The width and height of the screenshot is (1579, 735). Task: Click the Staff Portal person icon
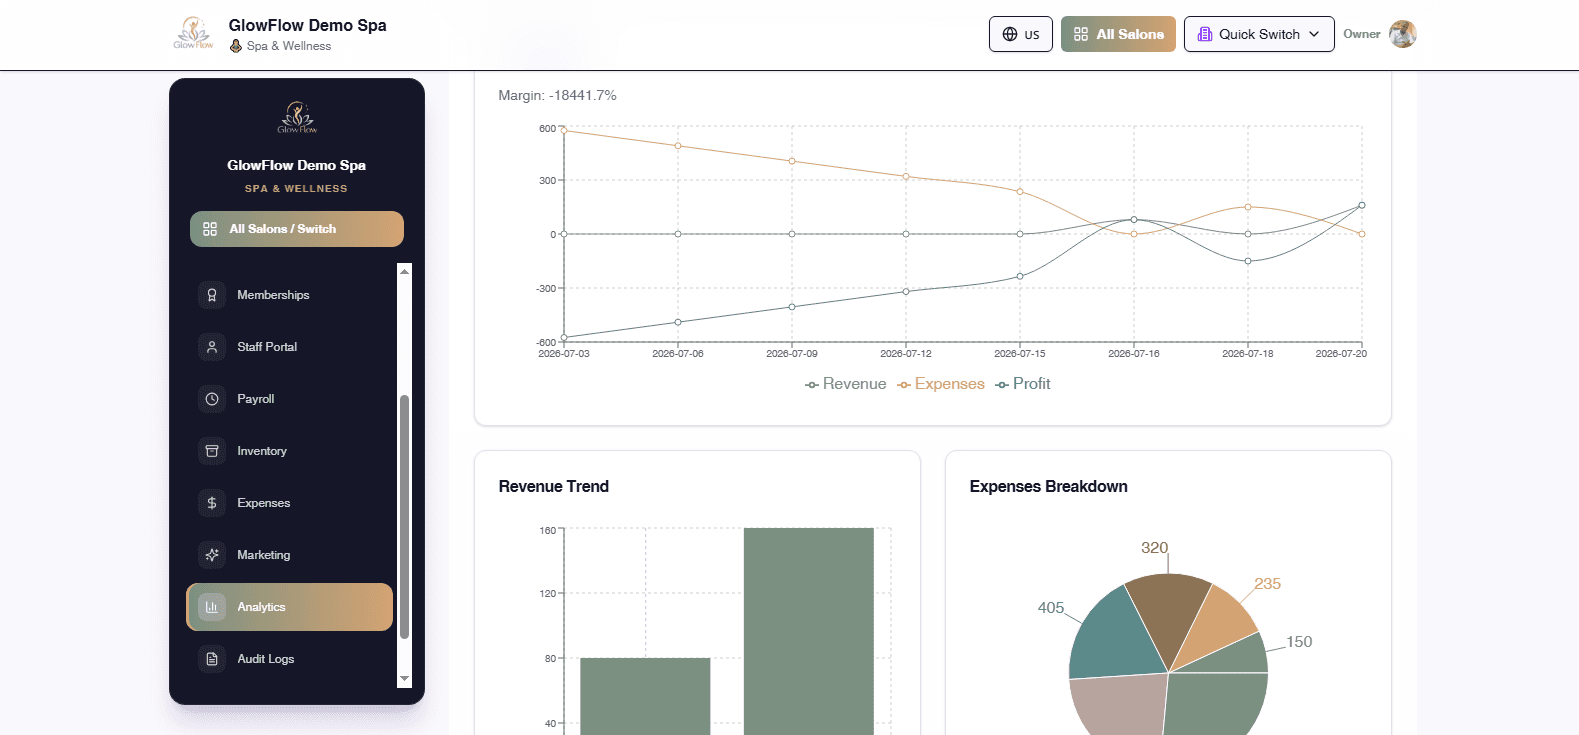pos(212,347)
